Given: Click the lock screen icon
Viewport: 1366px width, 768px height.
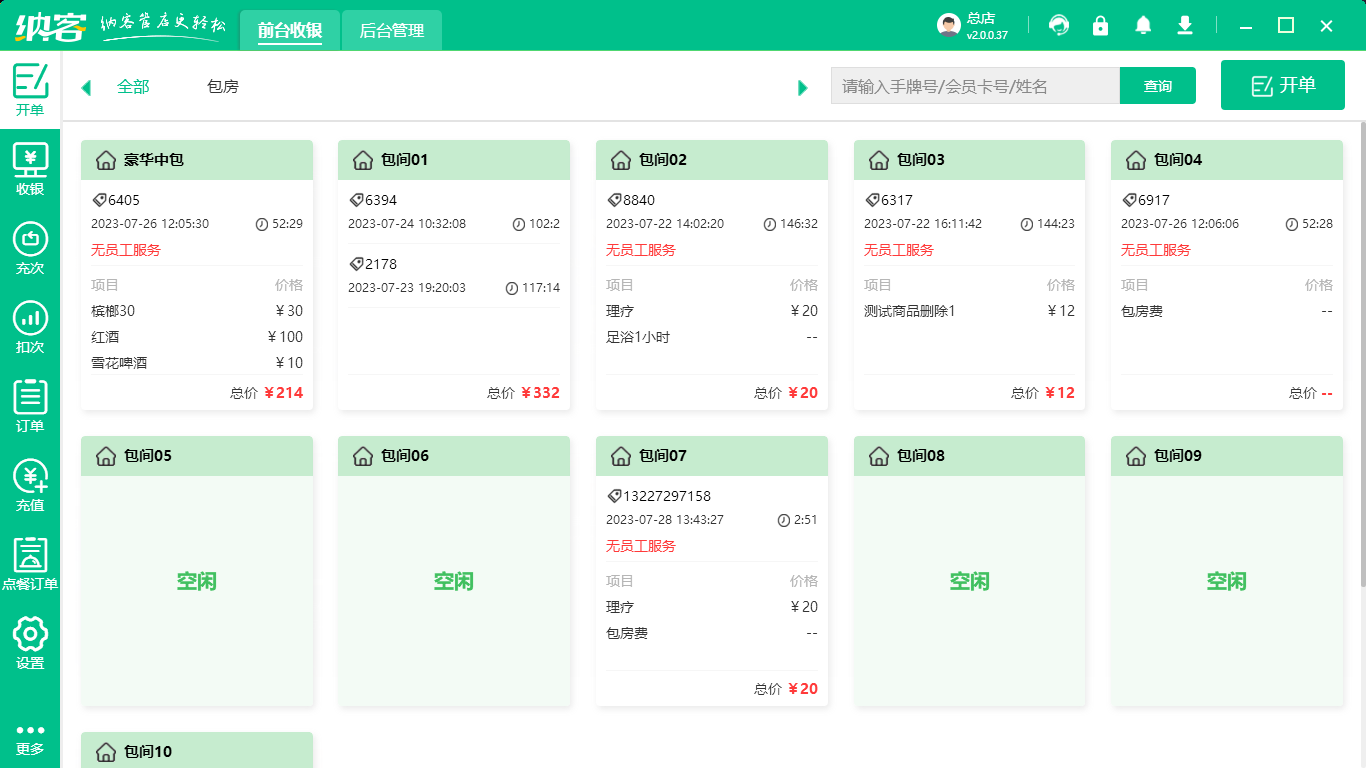Looking at the screenshot, I should click(1101, 26).
